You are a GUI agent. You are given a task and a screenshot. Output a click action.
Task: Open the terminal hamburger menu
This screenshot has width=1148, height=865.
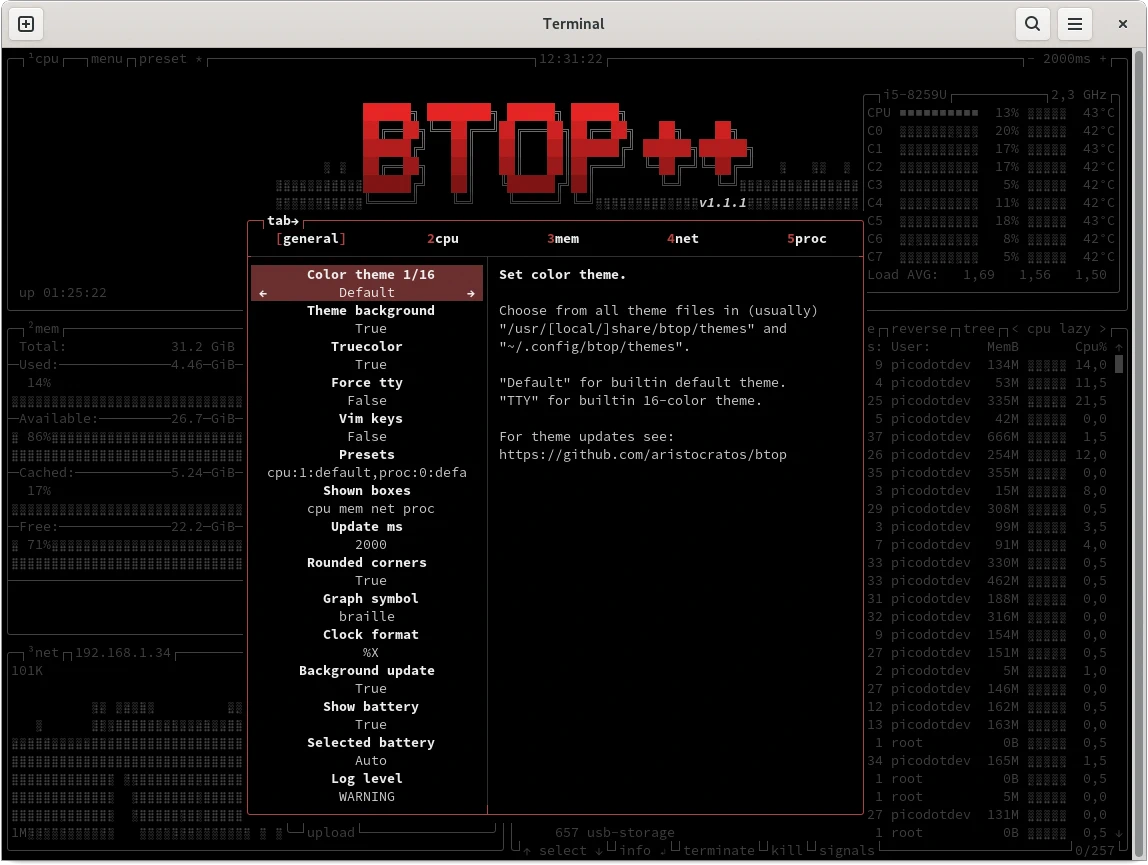pyautogui.click(x=1075, y=24)
